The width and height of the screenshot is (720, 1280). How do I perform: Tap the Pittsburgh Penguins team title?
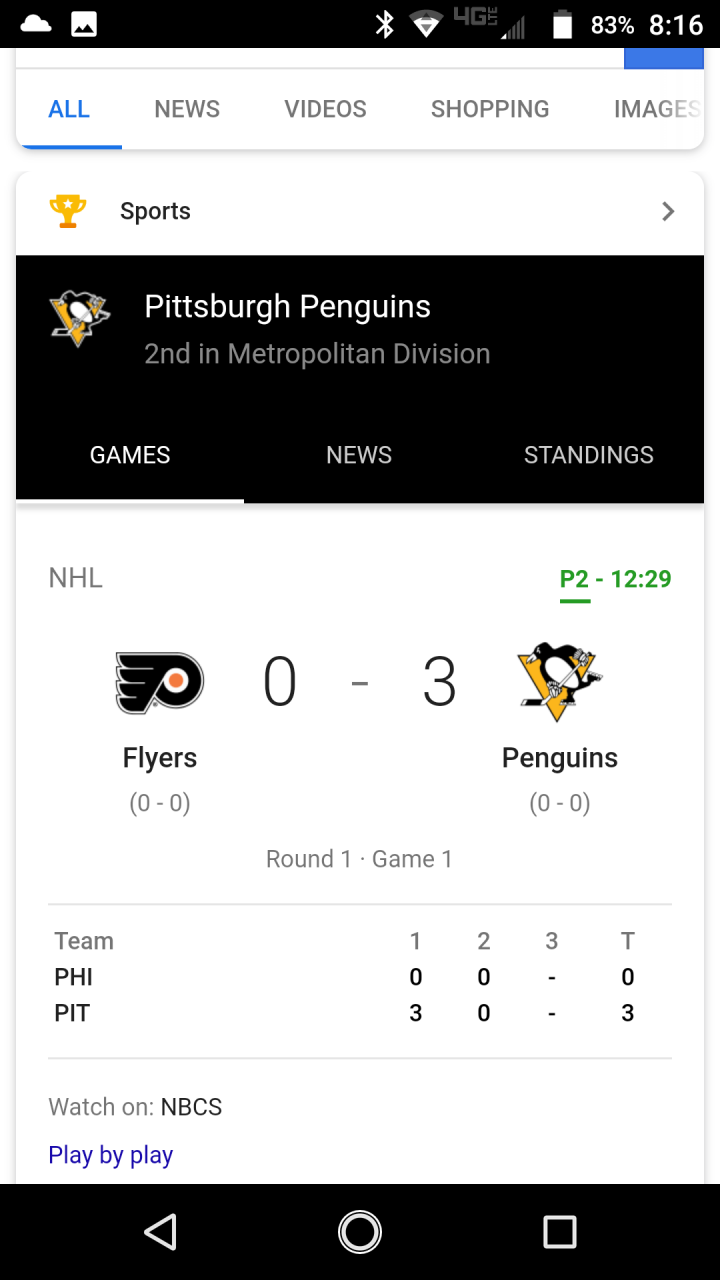pos(288,306)
